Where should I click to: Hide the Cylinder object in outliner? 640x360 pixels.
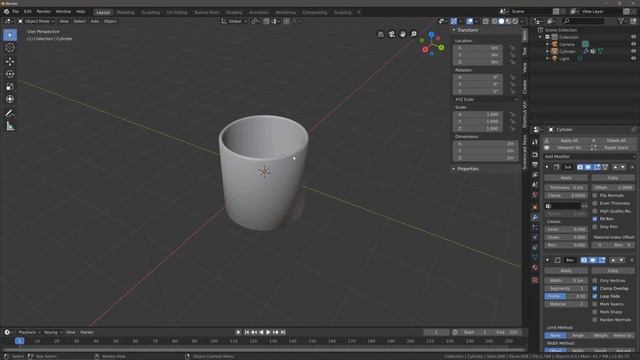coord(633,51)
